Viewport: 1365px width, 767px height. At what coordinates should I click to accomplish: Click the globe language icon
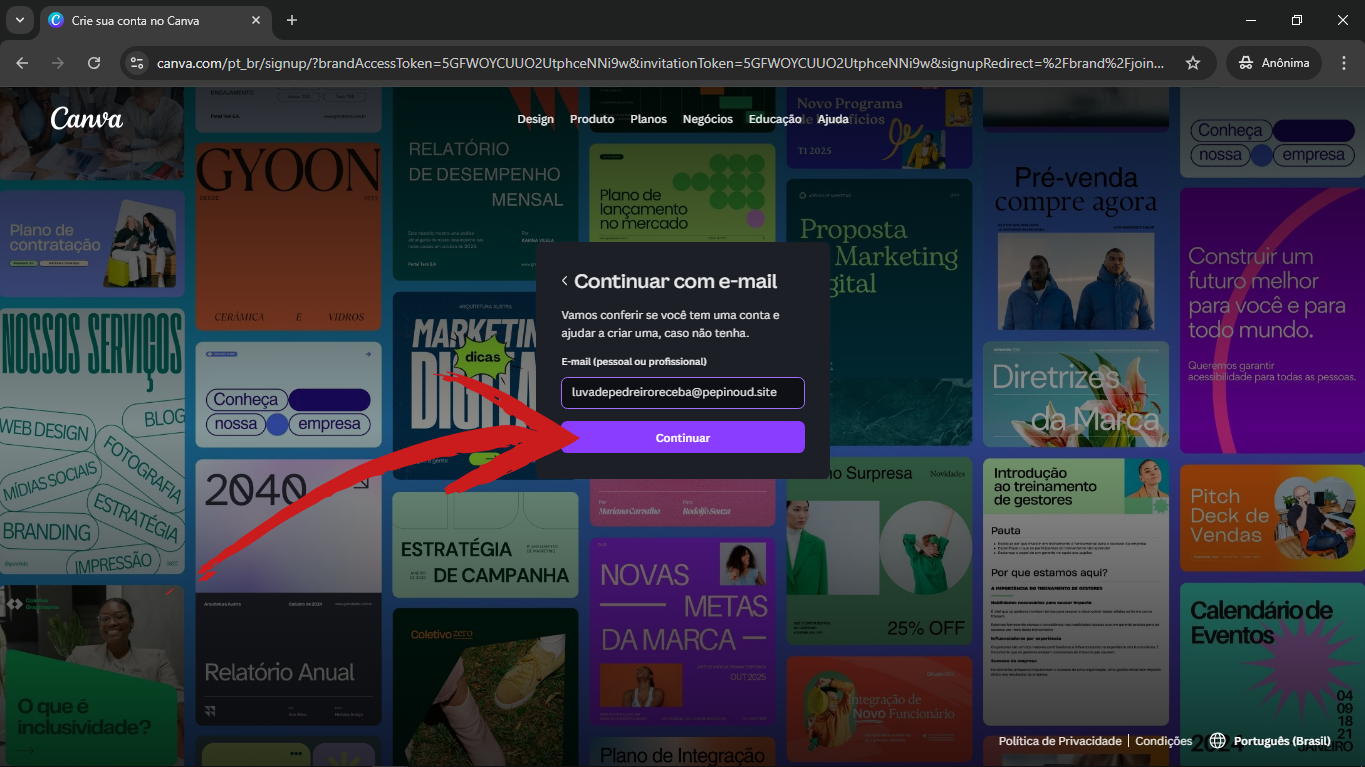tap(1217, 741)
